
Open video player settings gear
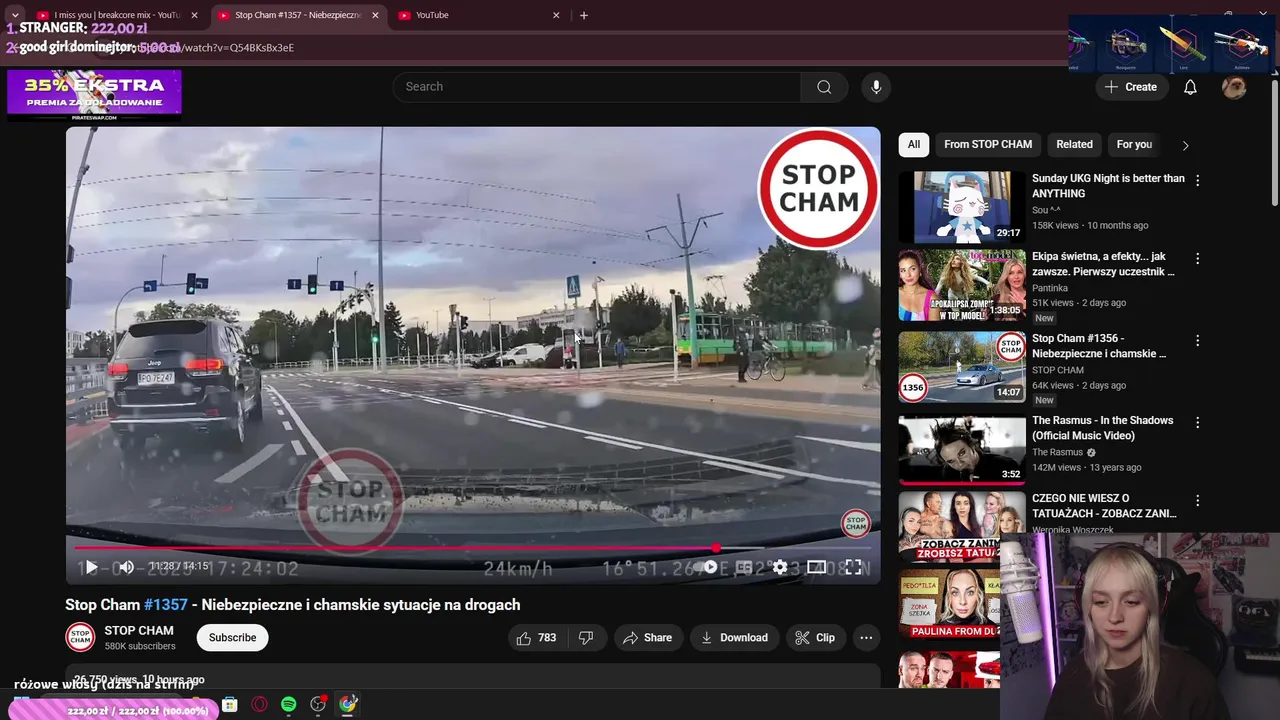(780, 567)
